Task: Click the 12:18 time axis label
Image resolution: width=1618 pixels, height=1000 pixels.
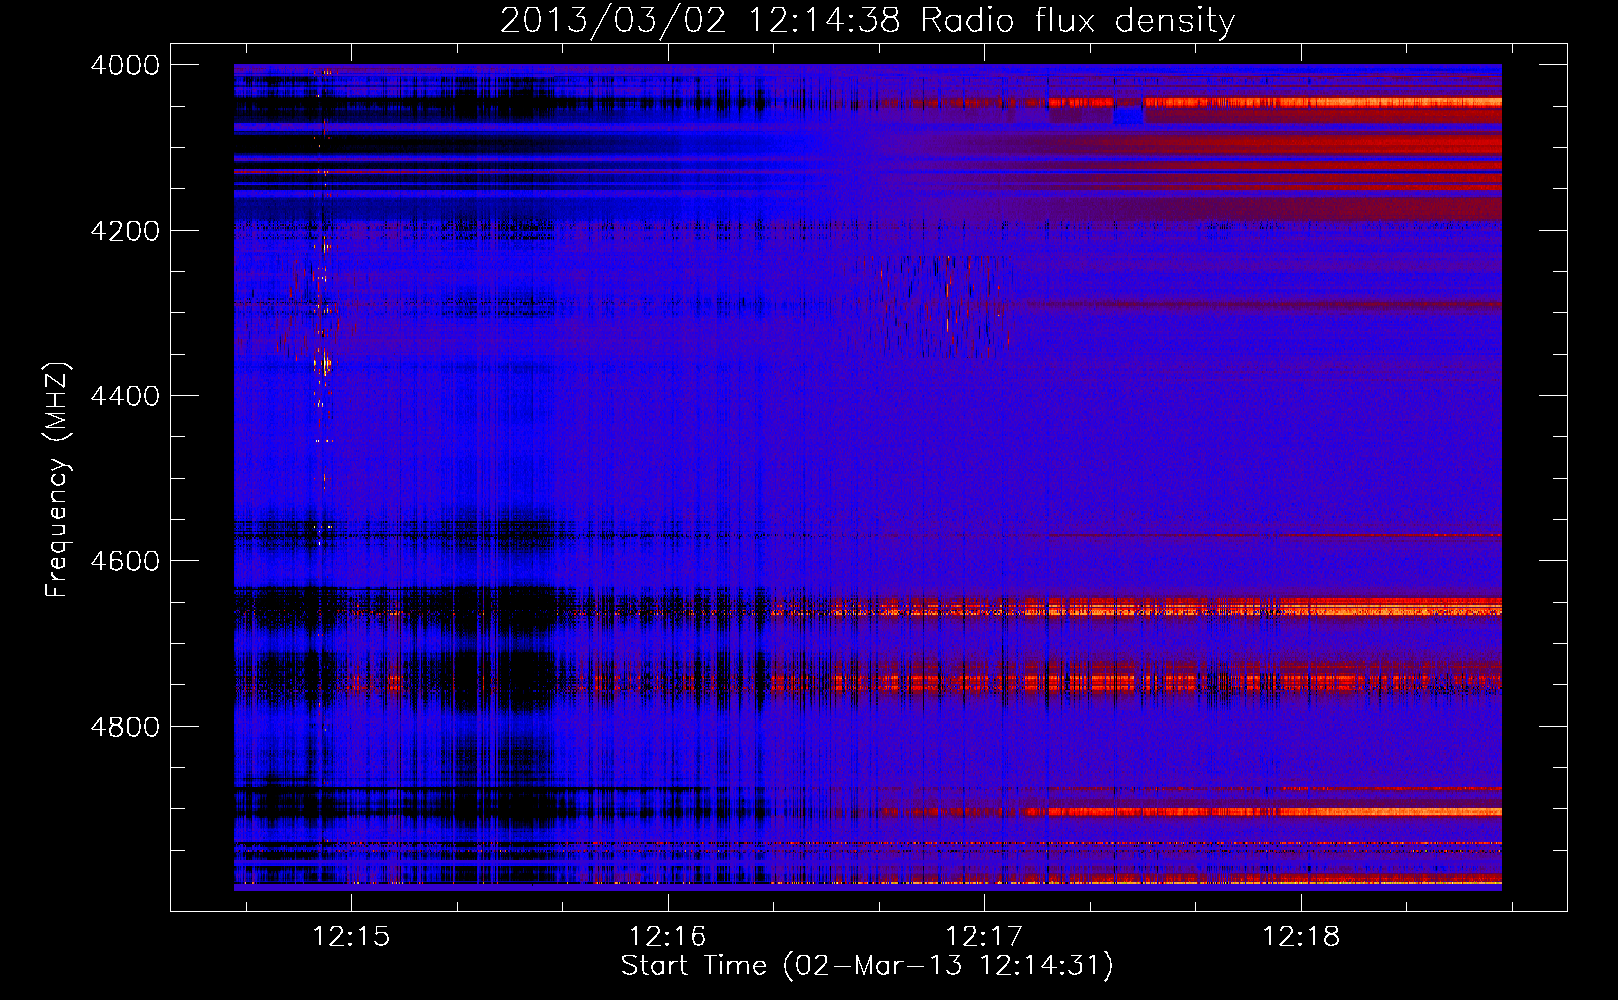Action: 1301,937
